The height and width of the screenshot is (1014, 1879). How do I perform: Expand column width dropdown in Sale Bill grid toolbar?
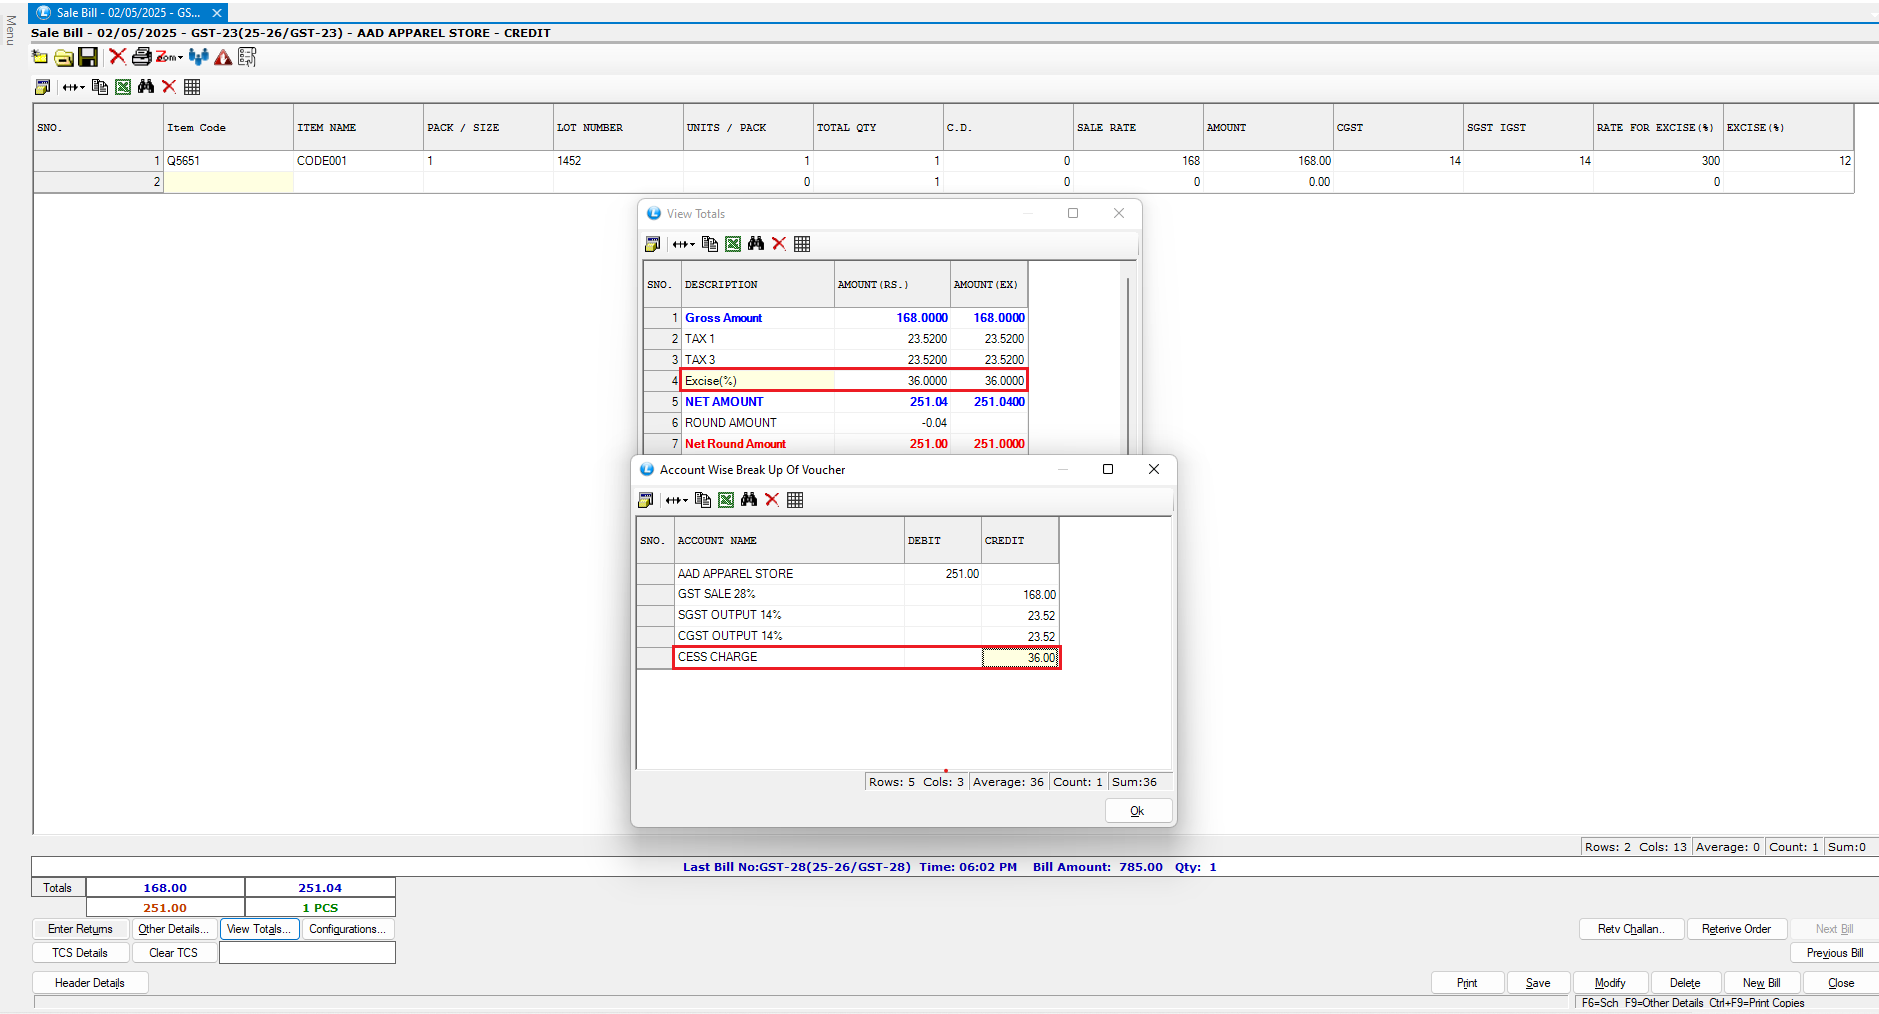(x=74, y=87)
